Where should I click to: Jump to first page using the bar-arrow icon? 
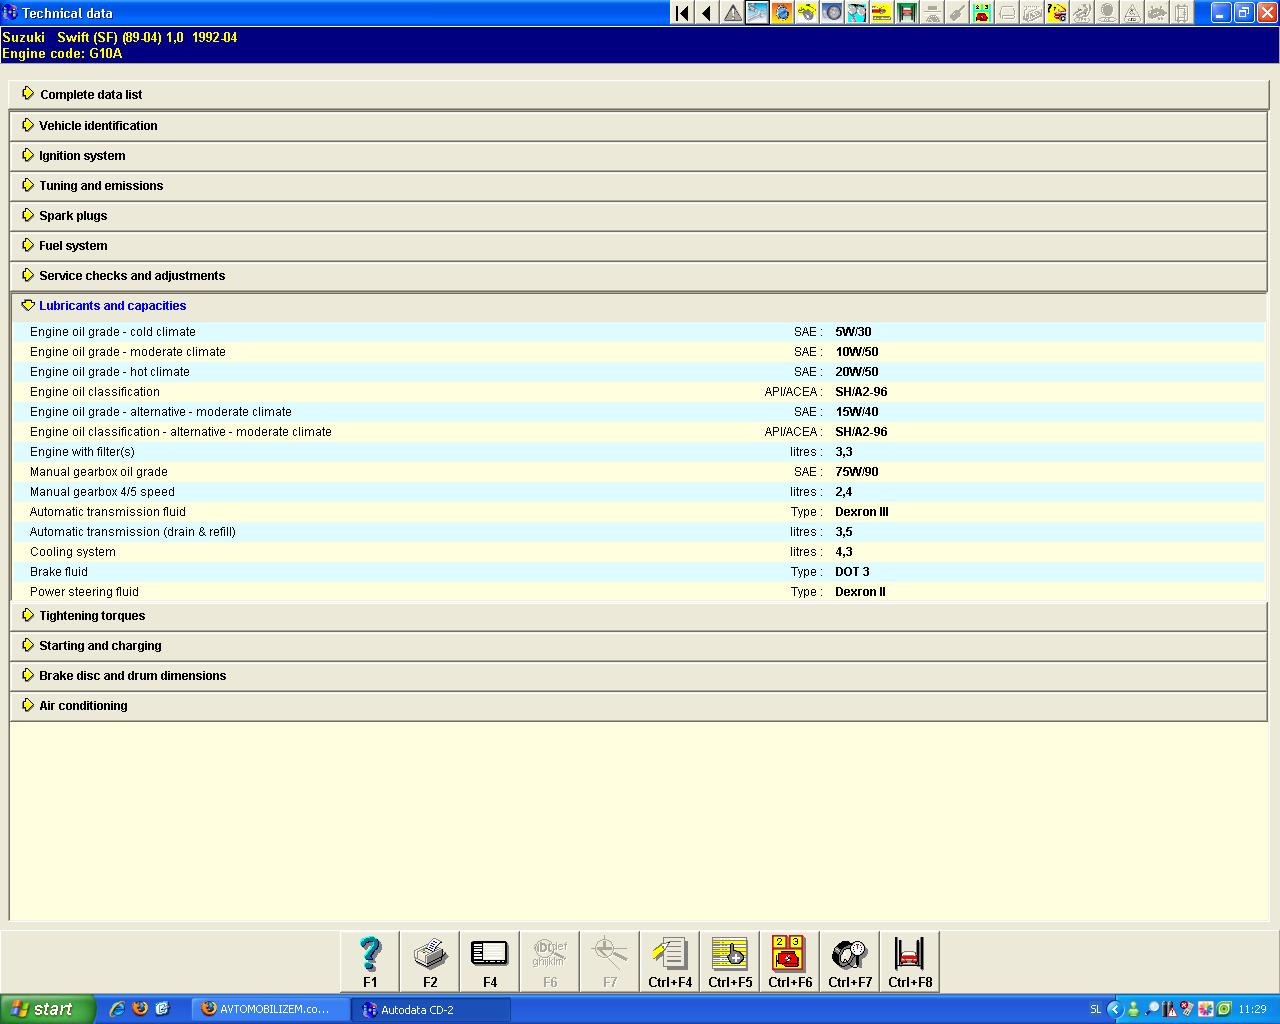click(682, 13)
